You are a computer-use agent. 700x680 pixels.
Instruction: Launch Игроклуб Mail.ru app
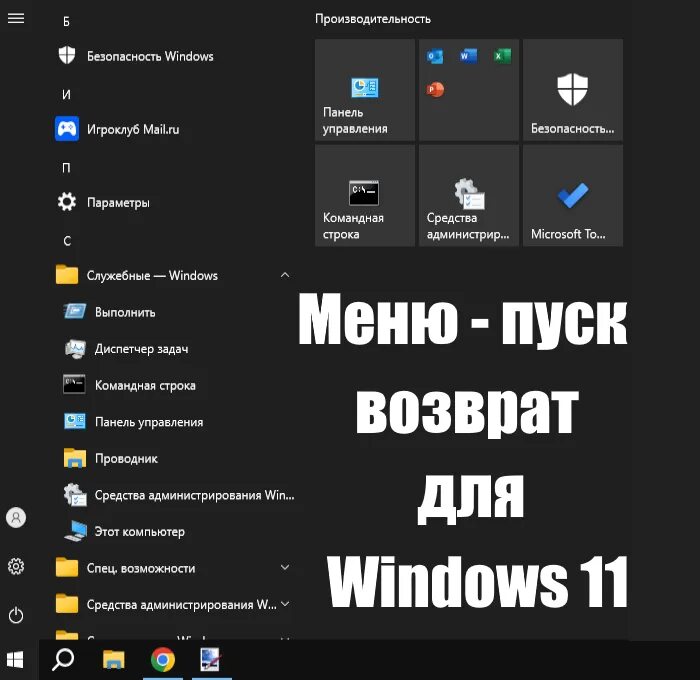[x=174, y=129]
